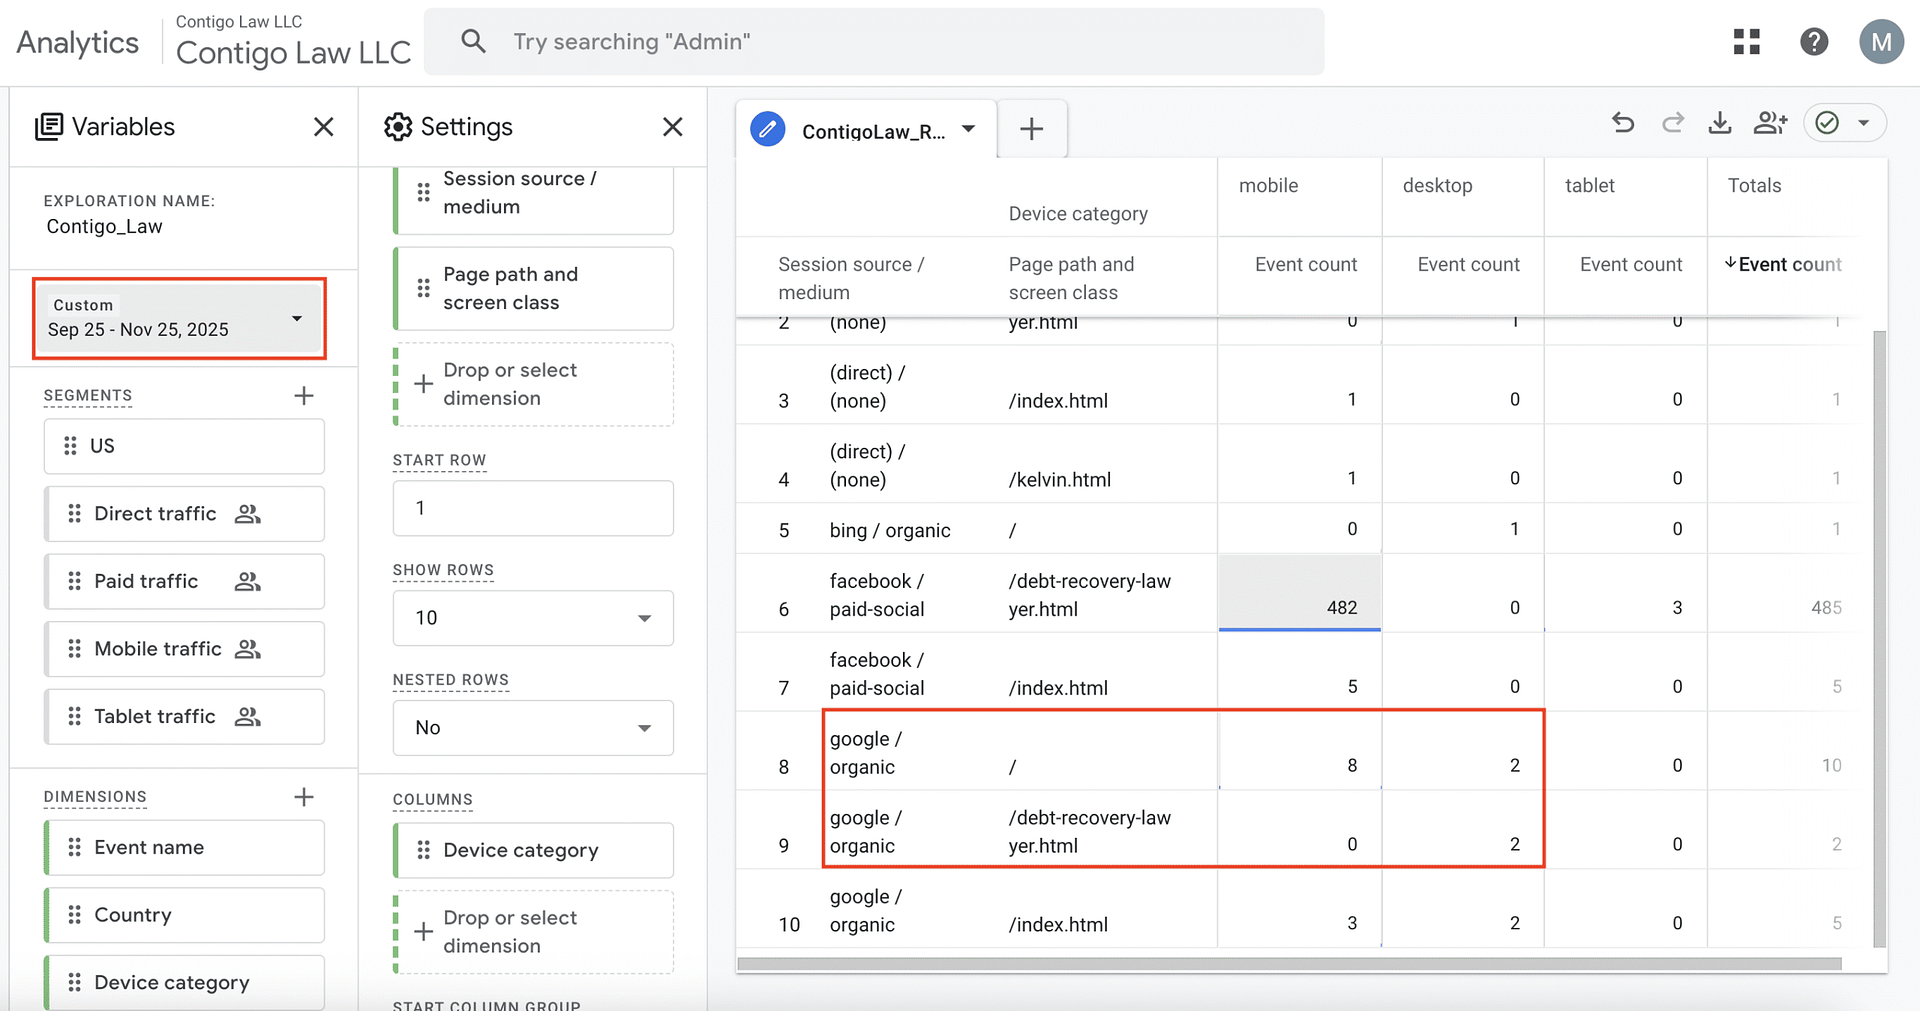Click the Start Row input field

[x=533, y=508]
